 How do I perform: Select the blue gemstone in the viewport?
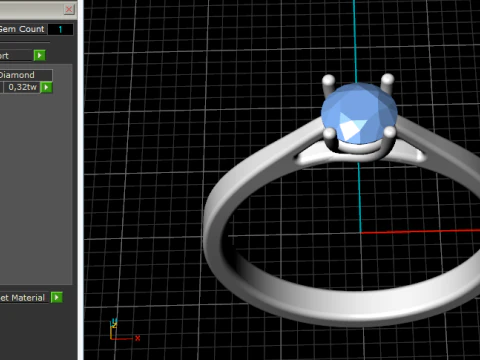pyautogui.click(x=359, y=113)
